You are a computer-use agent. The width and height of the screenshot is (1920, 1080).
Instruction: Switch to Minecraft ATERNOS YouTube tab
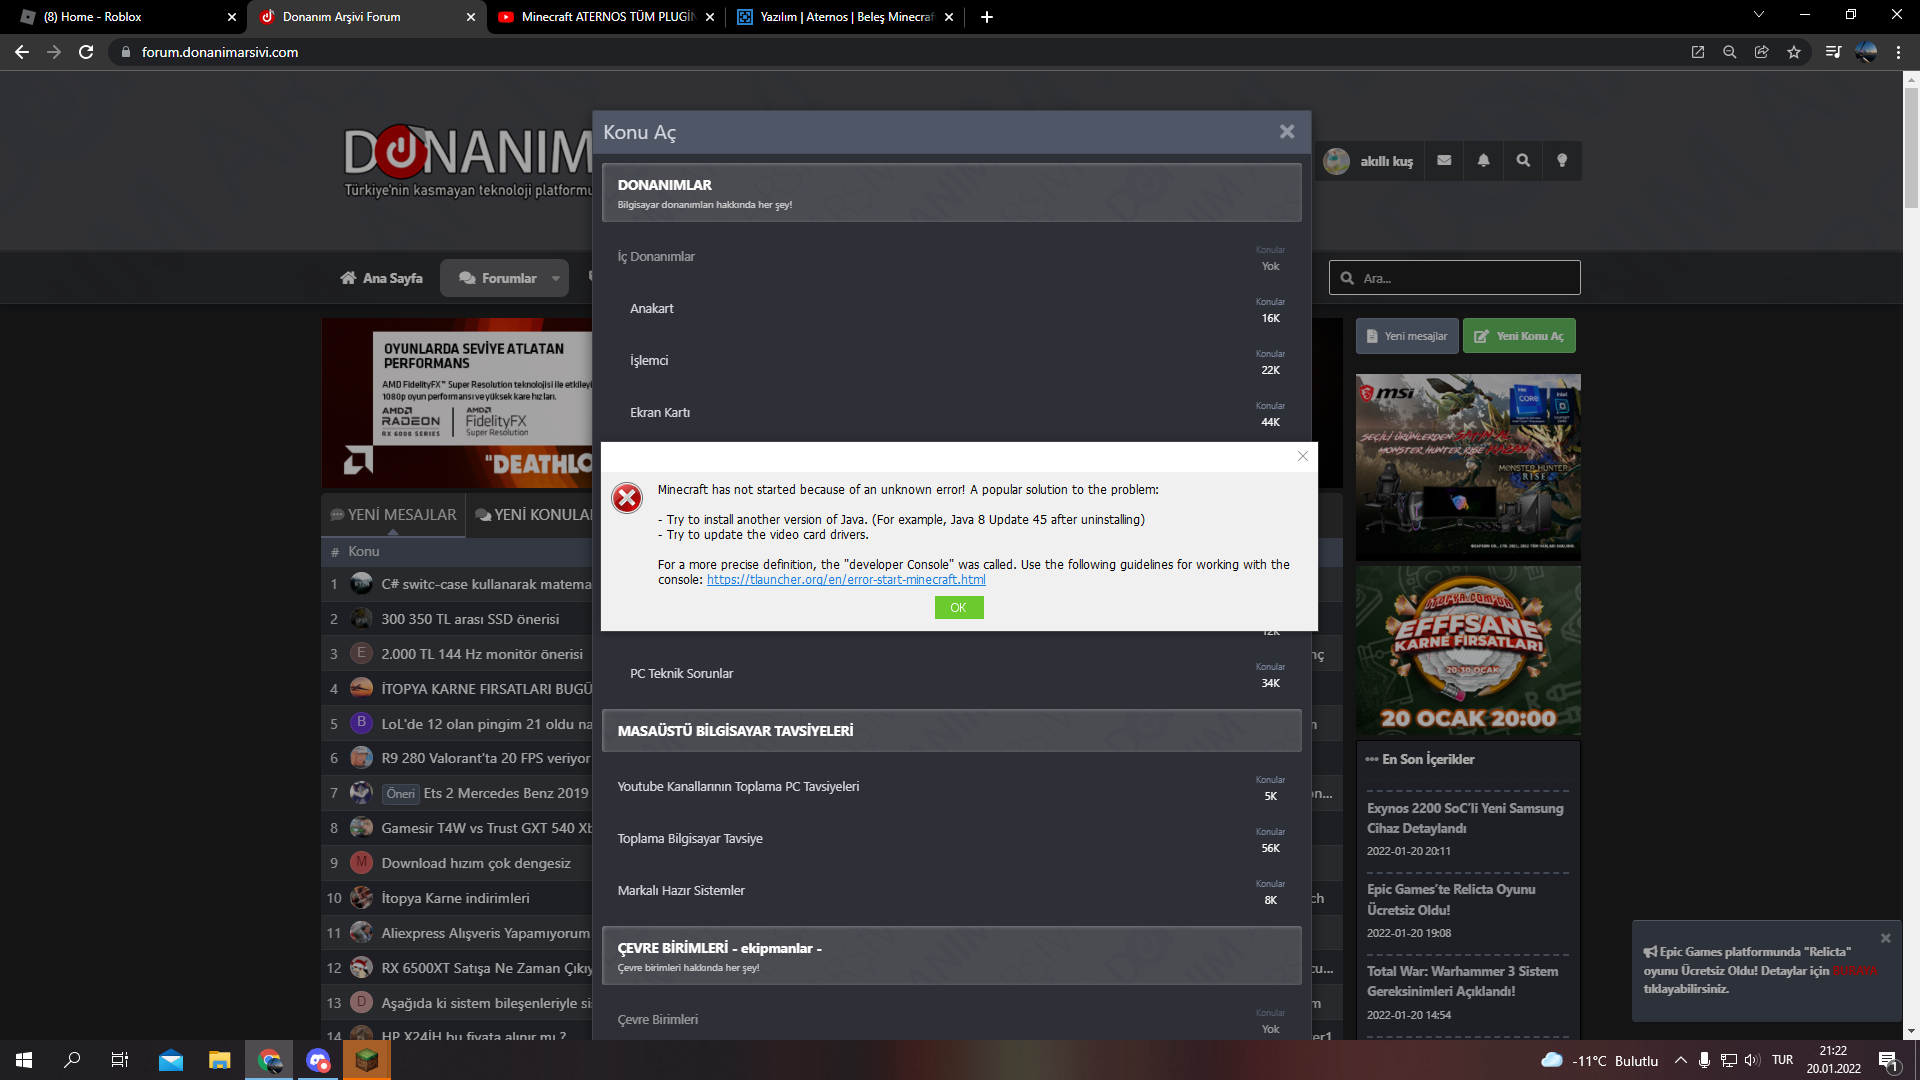pyautogui.click(x=604, y=17)
